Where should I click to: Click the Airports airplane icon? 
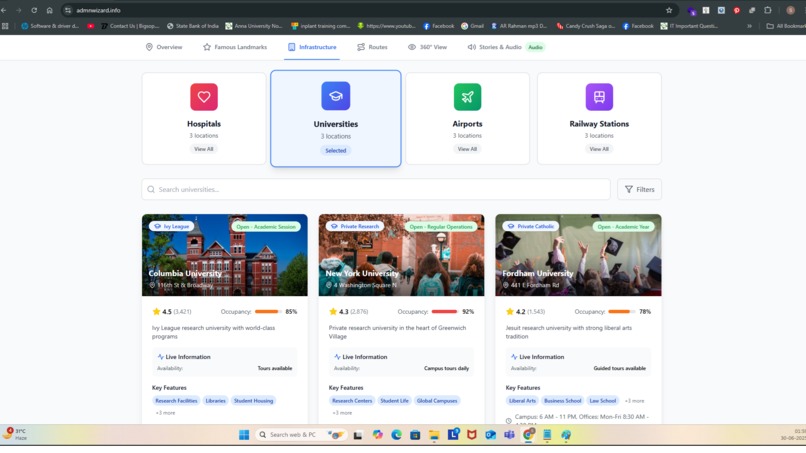[x=467, y=97]
